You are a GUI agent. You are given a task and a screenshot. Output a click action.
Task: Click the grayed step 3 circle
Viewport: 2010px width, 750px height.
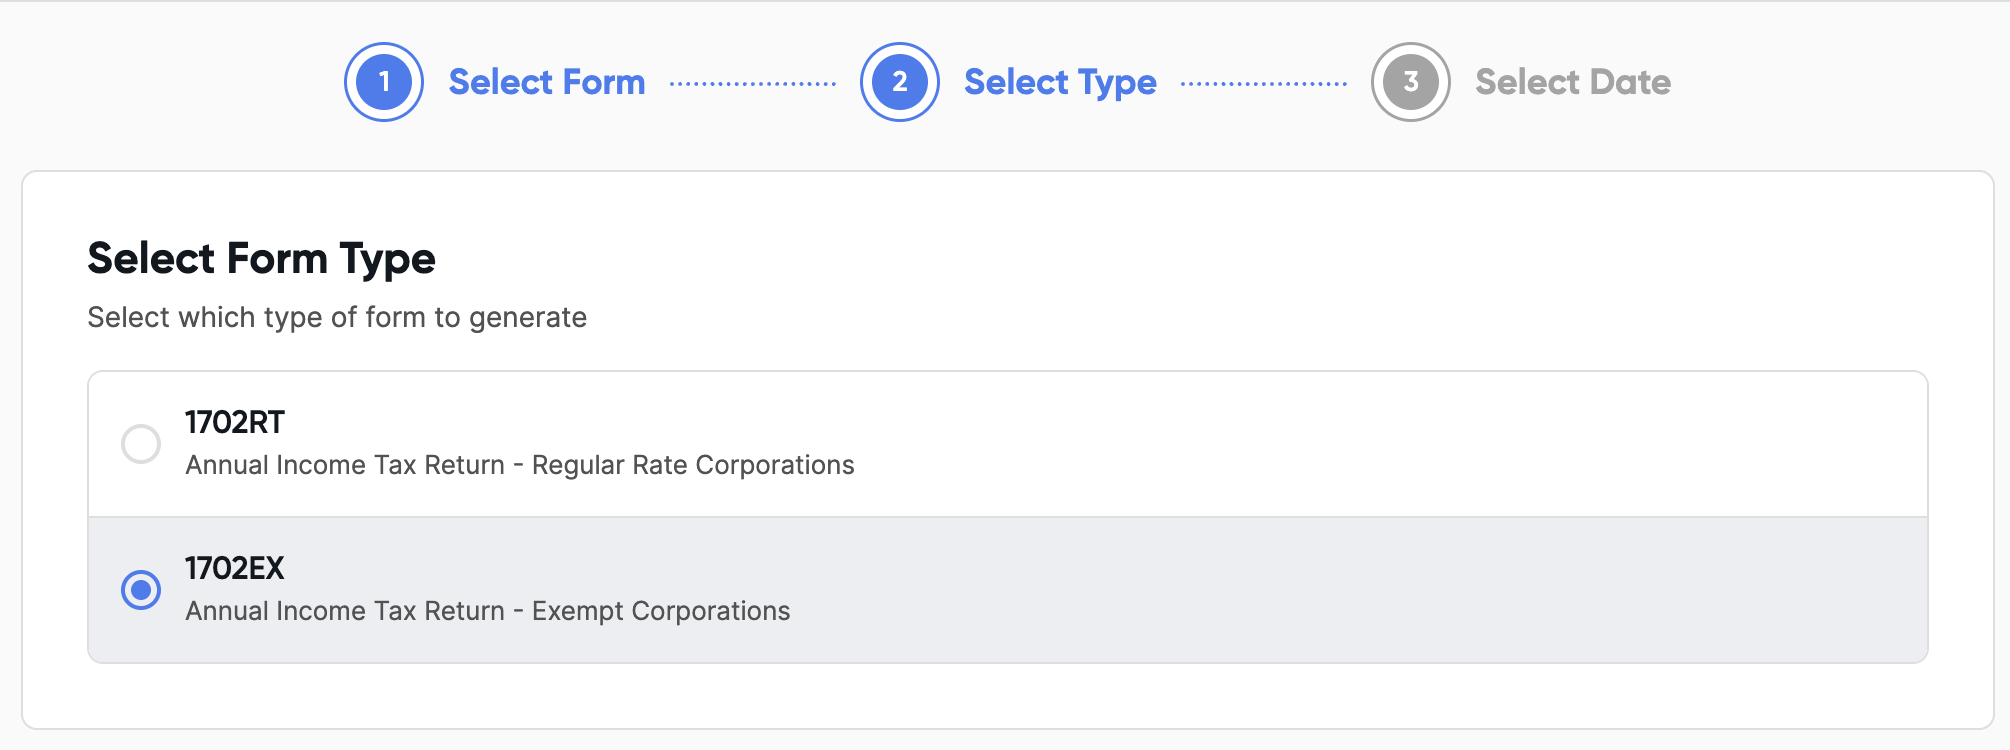(1410, 82)
